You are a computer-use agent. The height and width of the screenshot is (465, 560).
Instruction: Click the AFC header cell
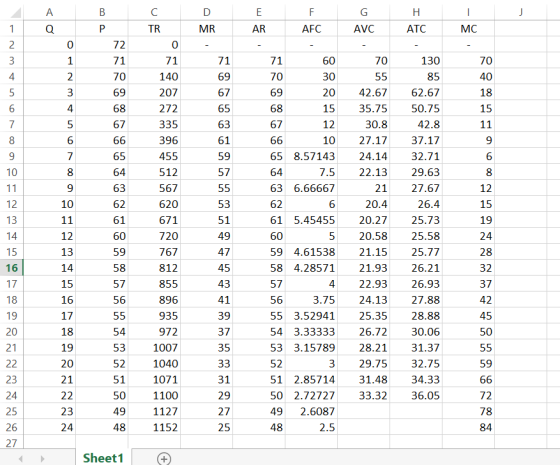(x=311, y=29)
